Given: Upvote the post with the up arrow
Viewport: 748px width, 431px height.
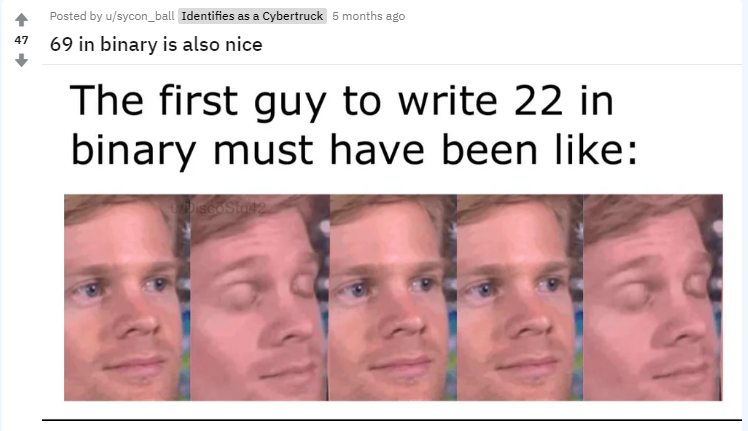Looking at the screenshot, I should point(21,20).
